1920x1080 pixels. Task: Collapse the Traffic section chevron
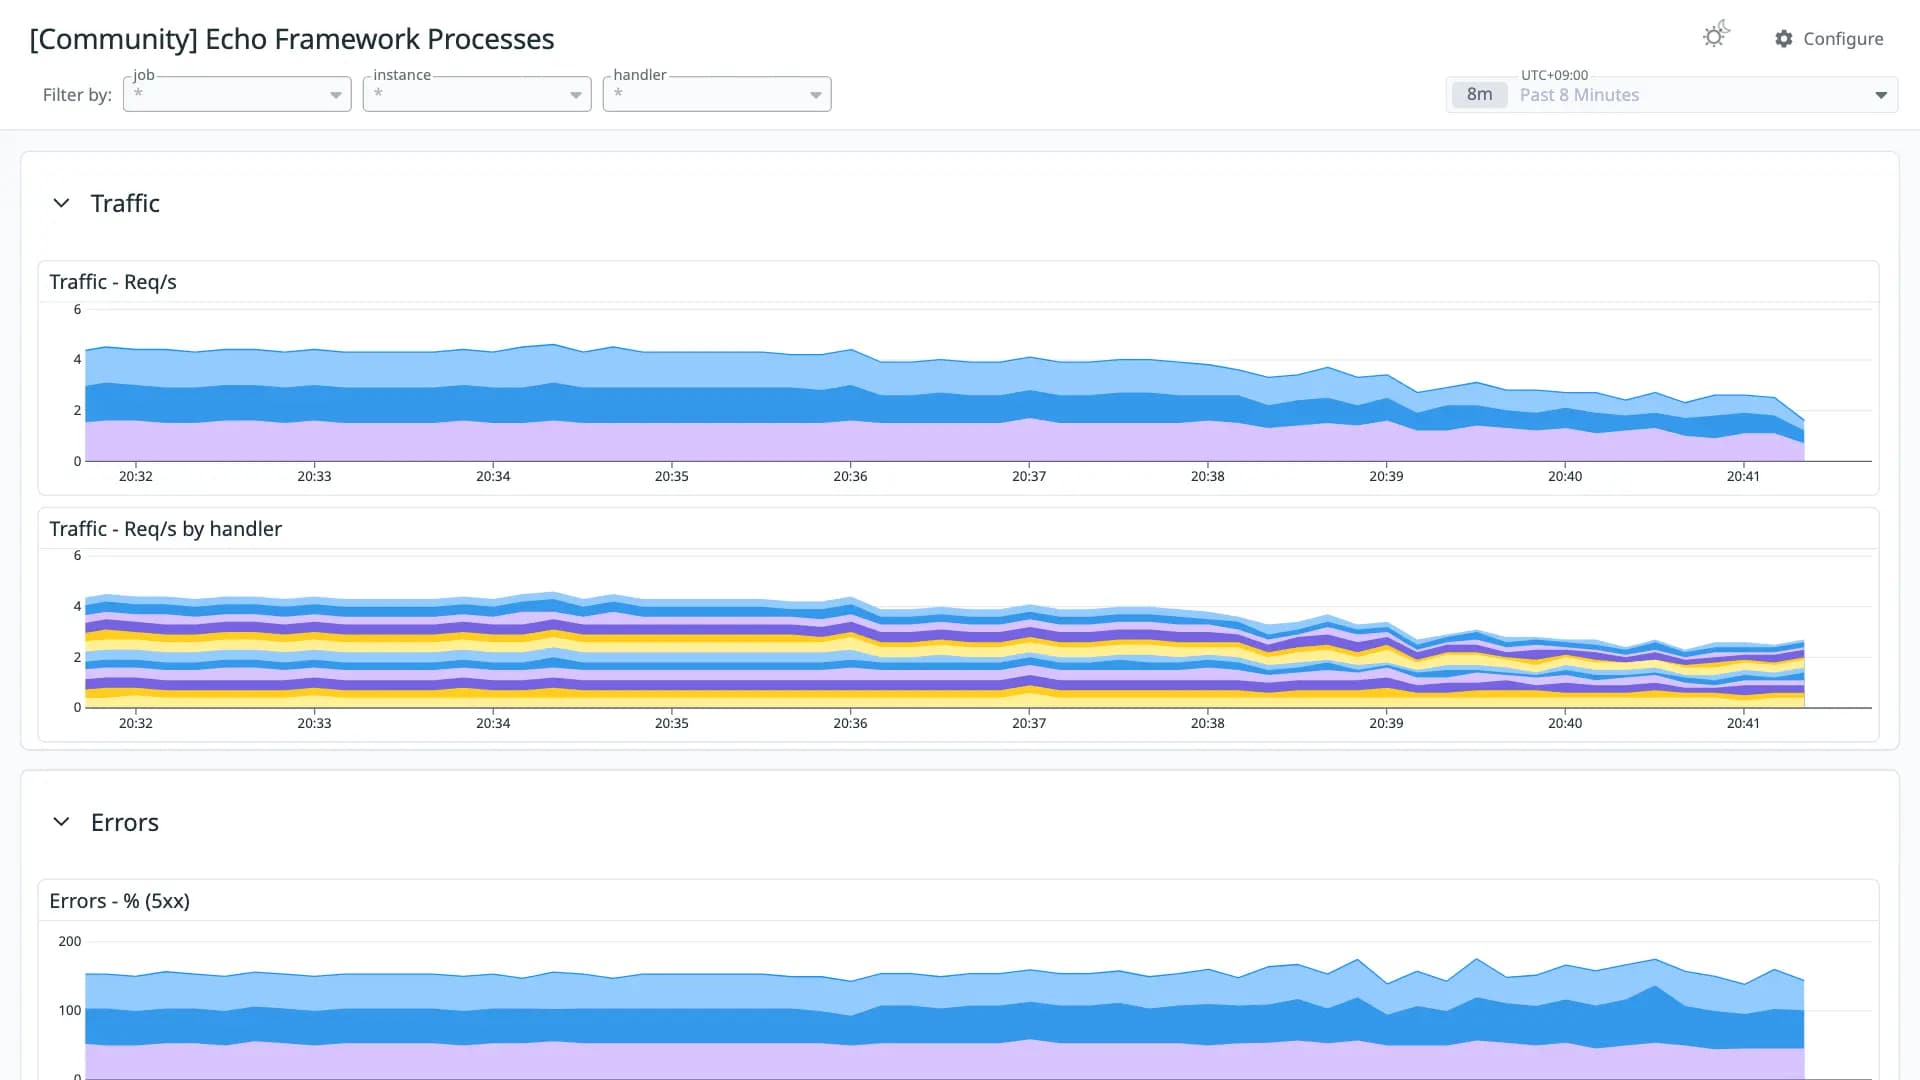pos(61,203)
